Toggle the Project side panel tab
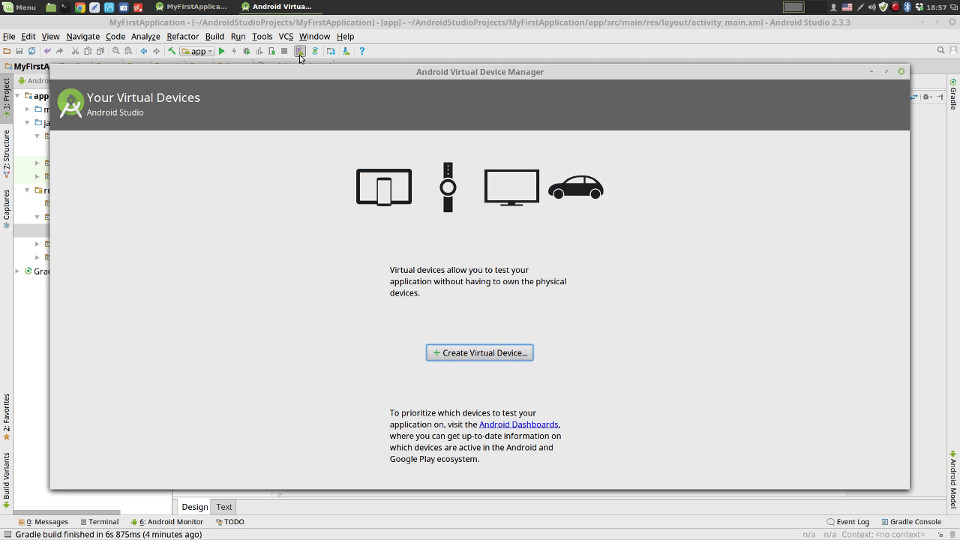Viewport: 960px width, 540px height. click(7, 98)
